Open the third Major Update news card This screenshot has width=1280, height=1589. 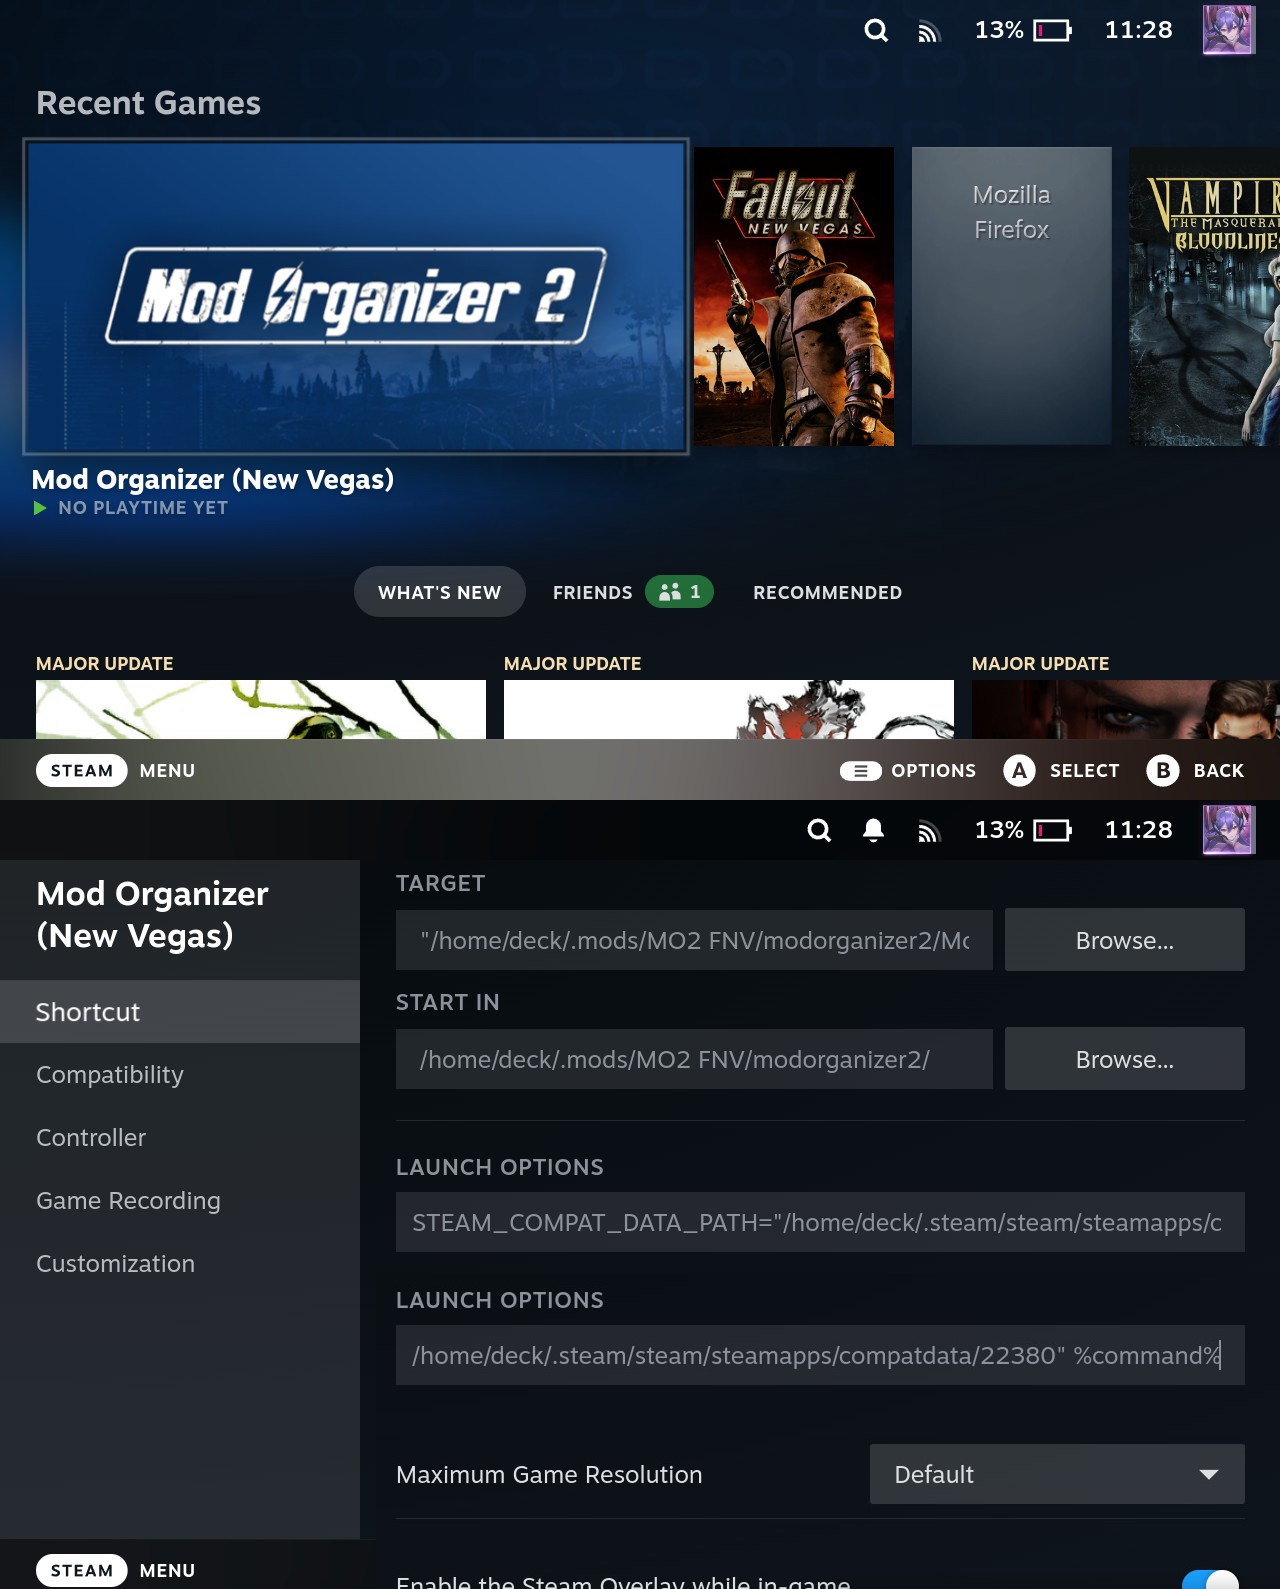pos(1126,709)
